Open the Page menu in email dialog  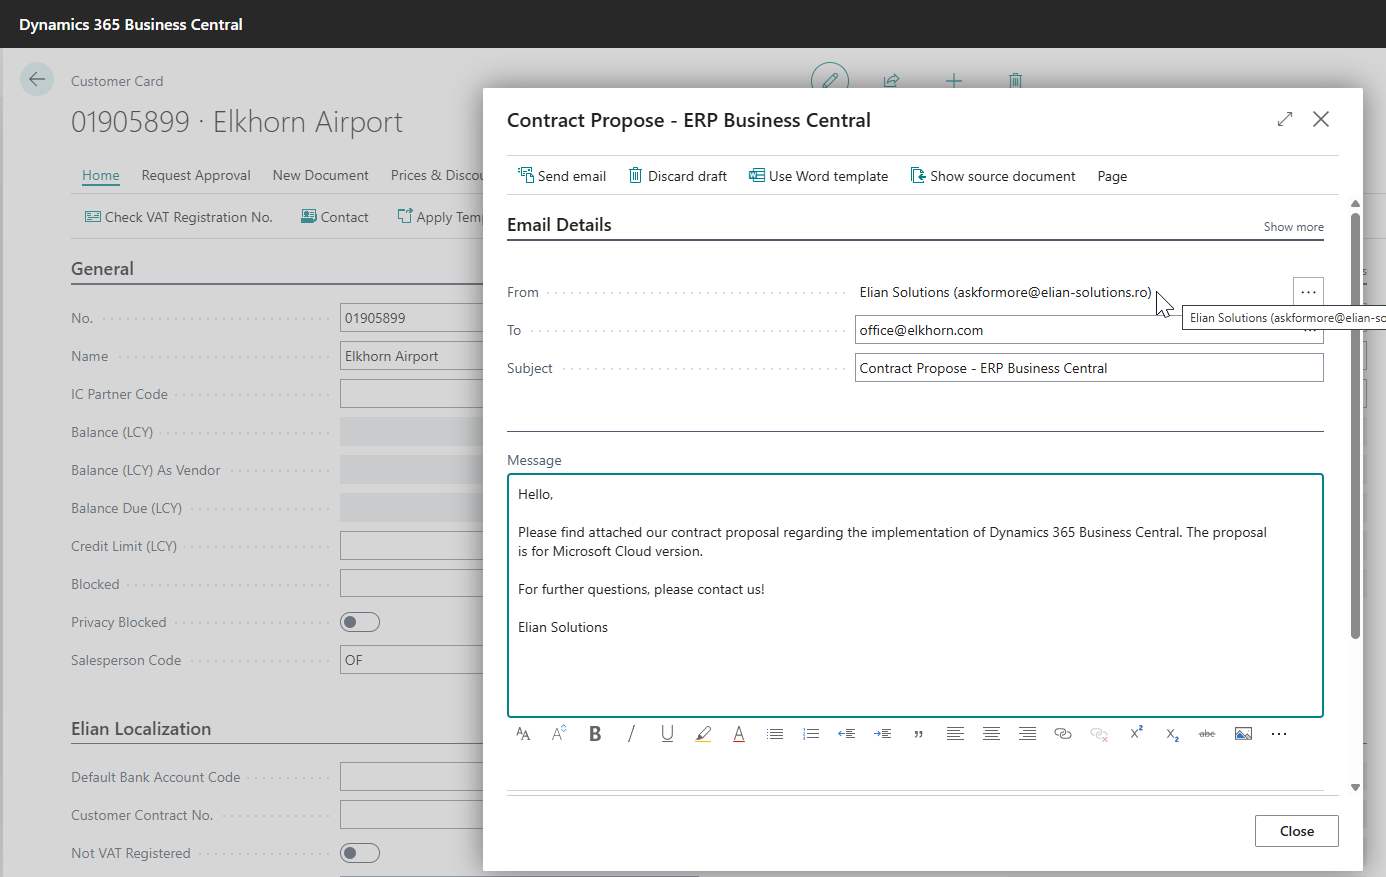[1112, 176]
